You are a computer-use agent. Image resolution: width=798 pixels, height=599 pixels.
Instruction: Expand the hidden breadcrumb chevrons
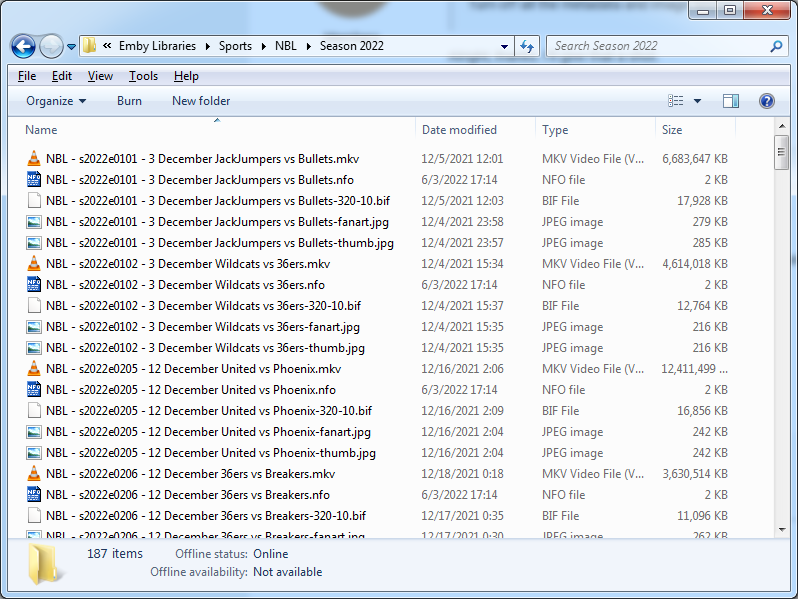click(107, 46)
